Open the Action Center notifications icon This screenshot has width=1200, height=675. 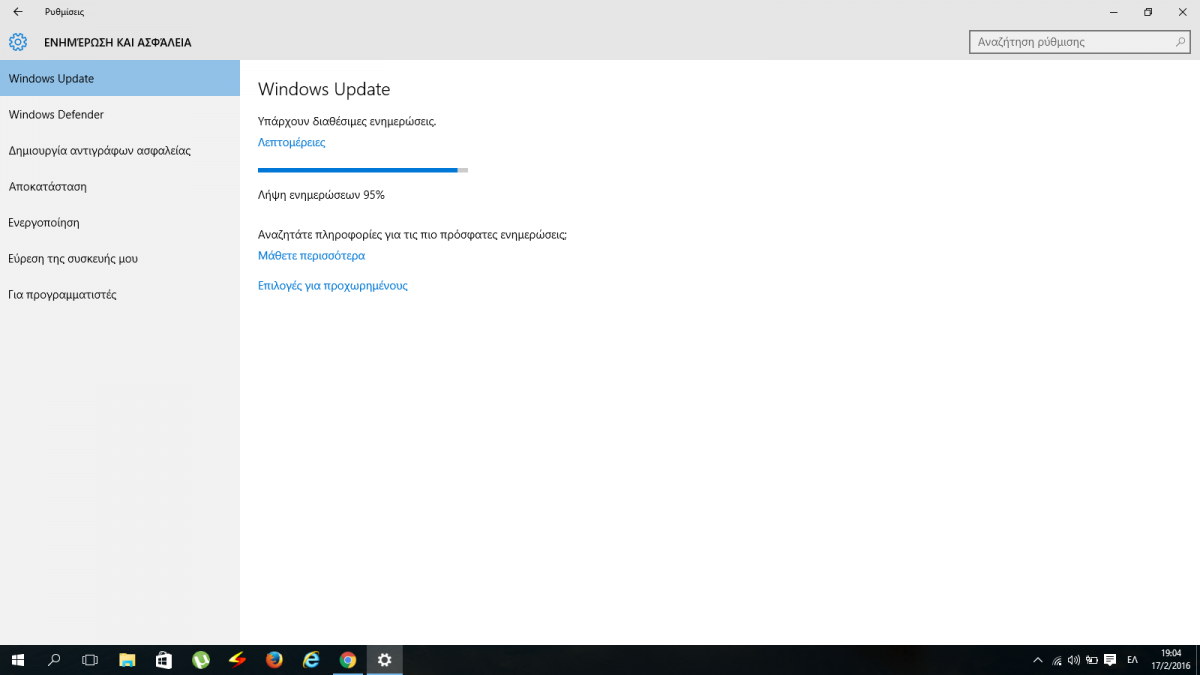[1109, 660]
